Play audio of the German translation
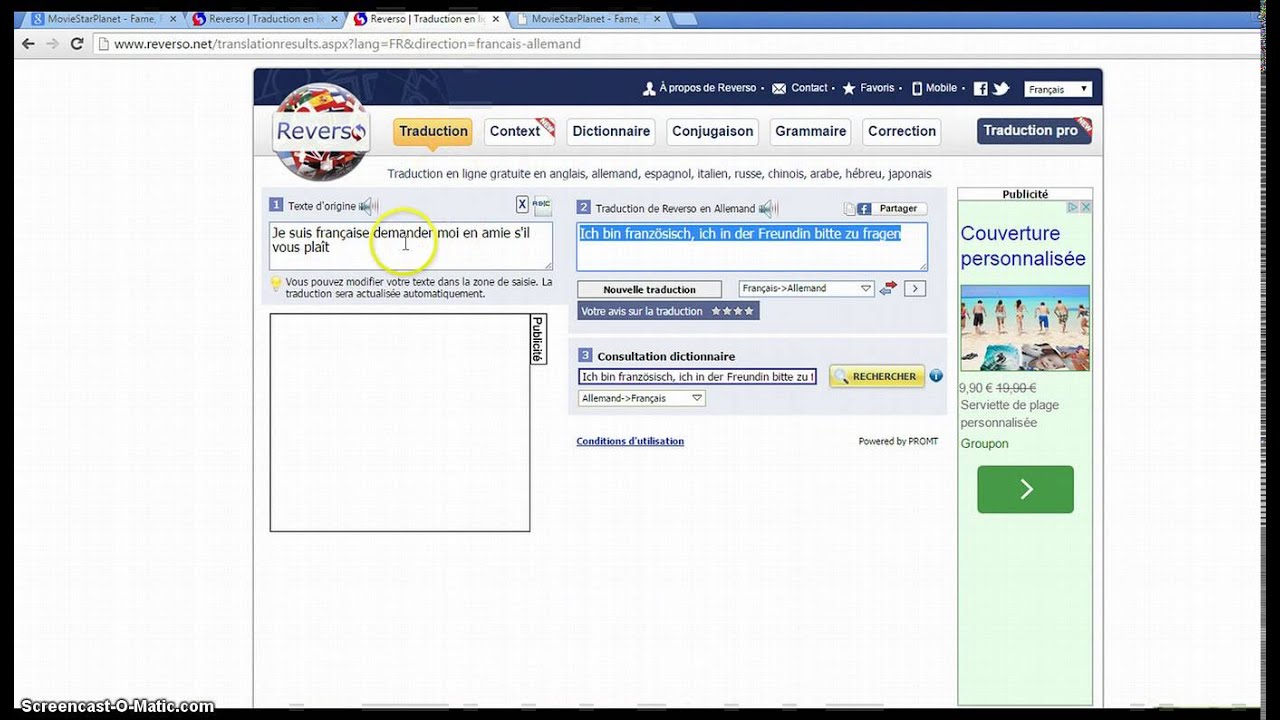Image resolution: width=1280 pixels, height=720 pixels. 768,208
